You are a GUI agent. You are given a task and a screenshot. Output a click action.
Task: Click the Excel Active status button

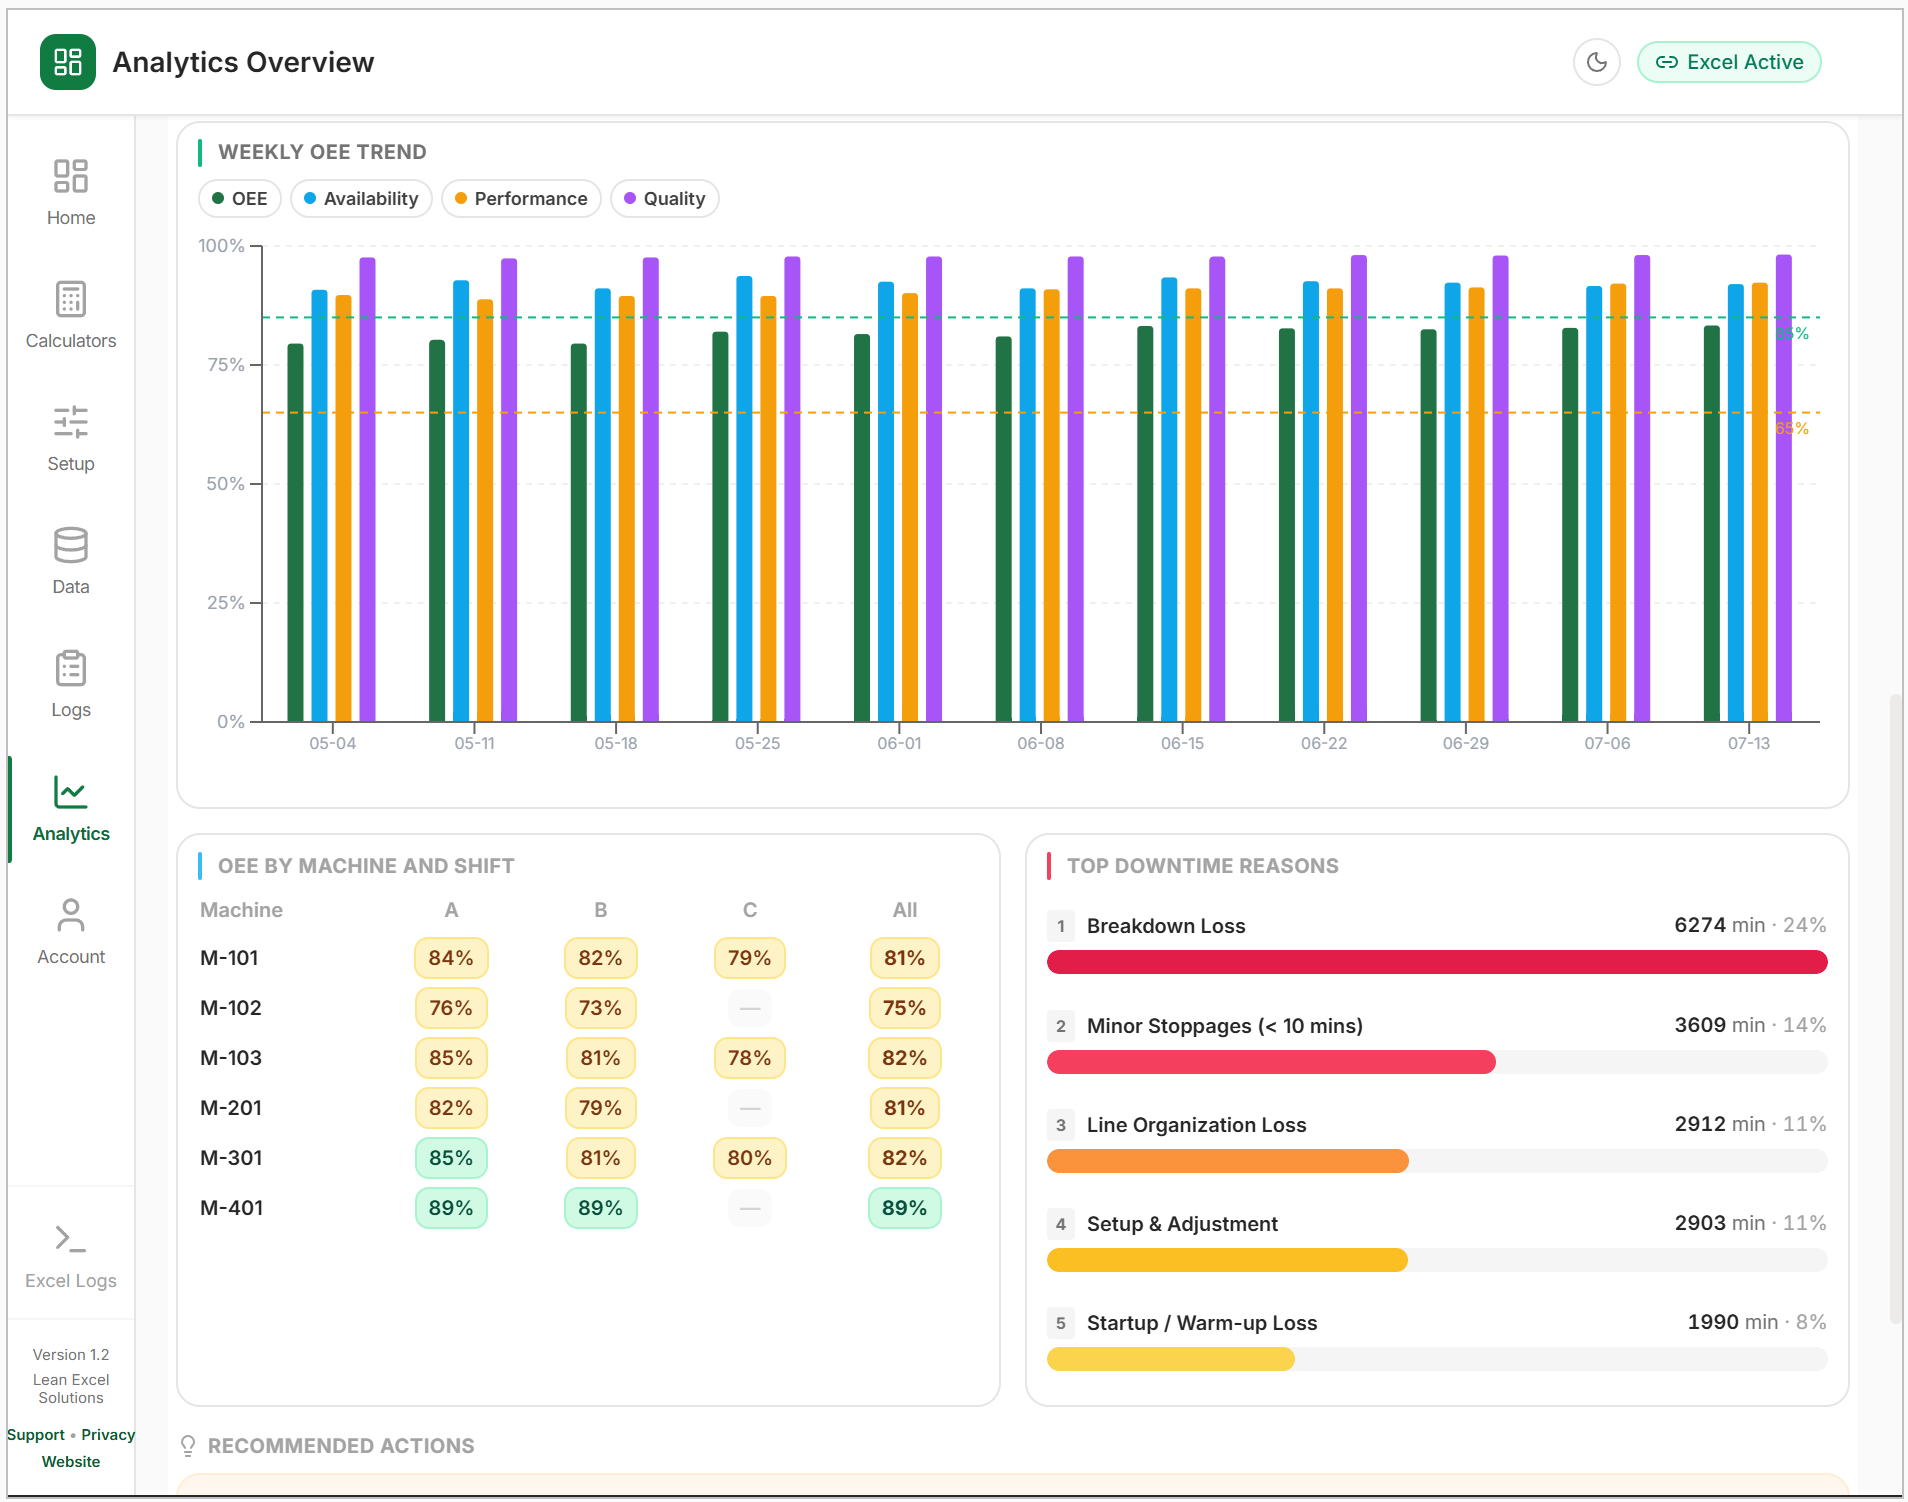pyautogui.click(x=1729, y=62)
